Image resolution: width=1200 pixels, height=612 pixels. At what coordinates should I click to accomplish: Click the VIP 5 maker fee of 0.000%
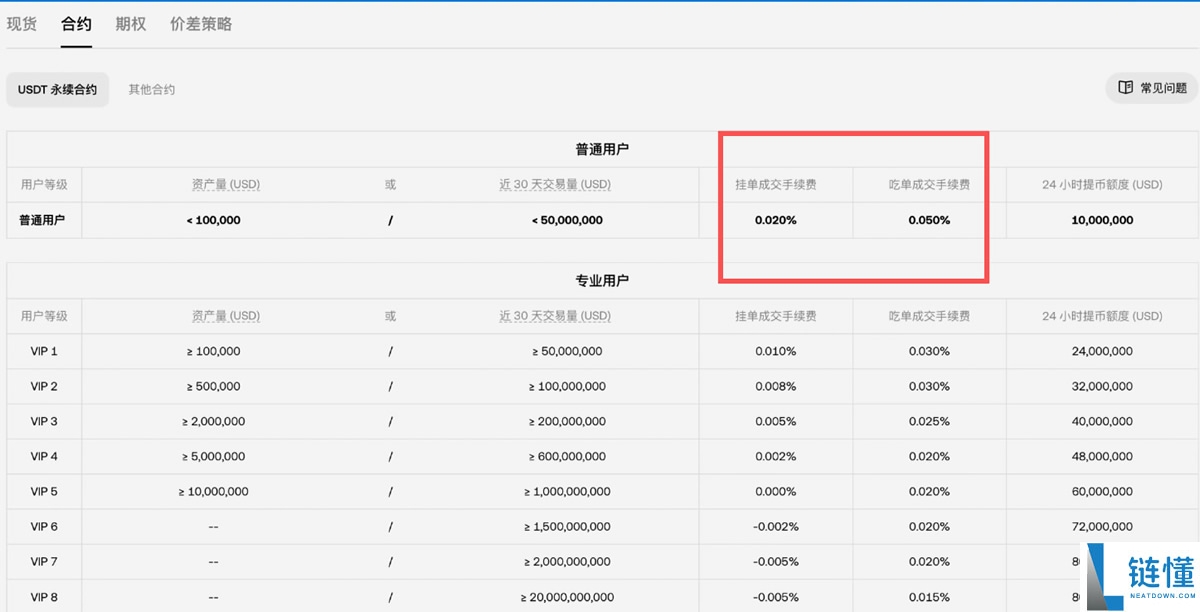775,491
